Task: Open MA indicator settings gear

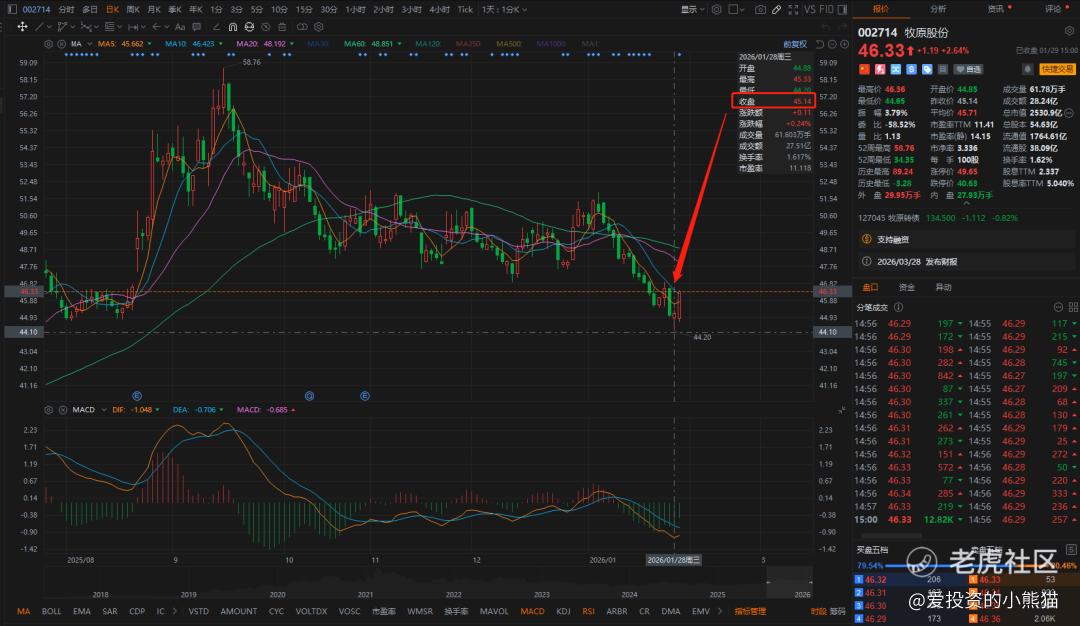Action: [48, 44]
